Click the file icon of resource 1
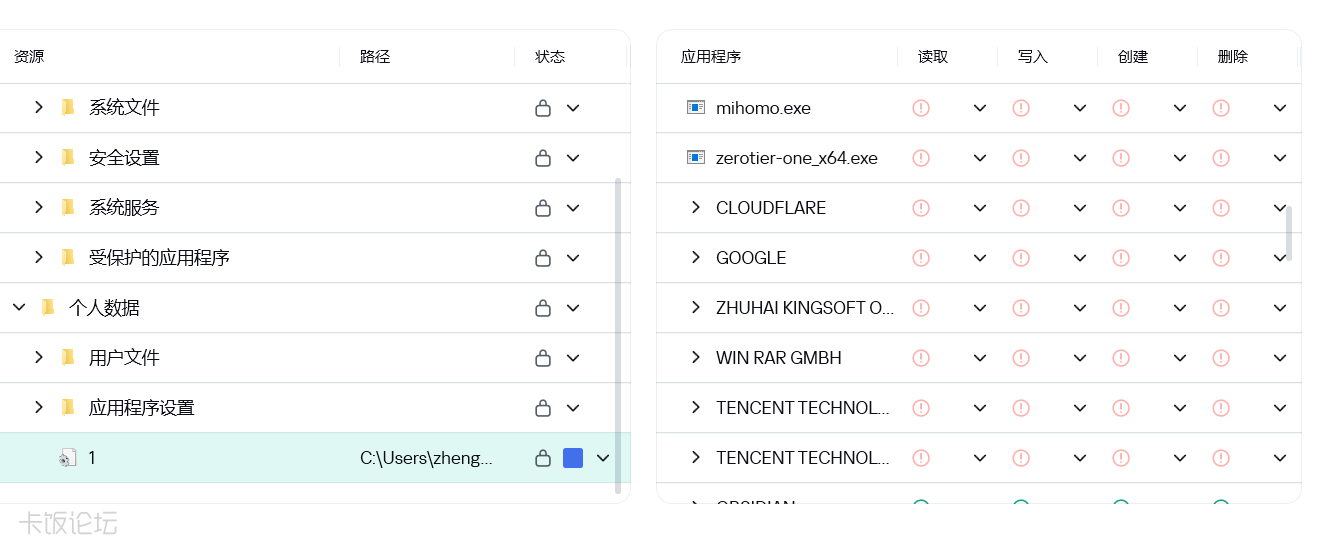 tap(68, 458)
